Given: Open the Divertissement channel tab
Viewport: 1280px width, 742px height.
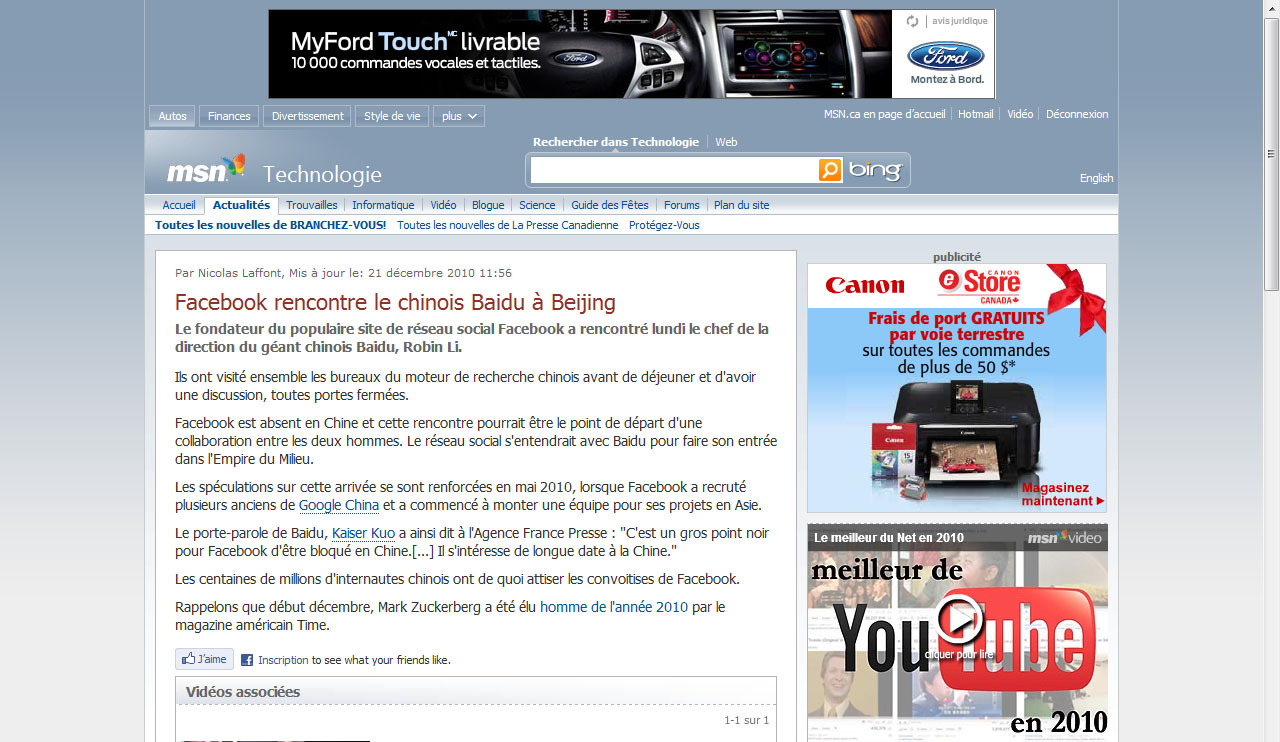Looking at the screenshot, I should pos(307,116).
